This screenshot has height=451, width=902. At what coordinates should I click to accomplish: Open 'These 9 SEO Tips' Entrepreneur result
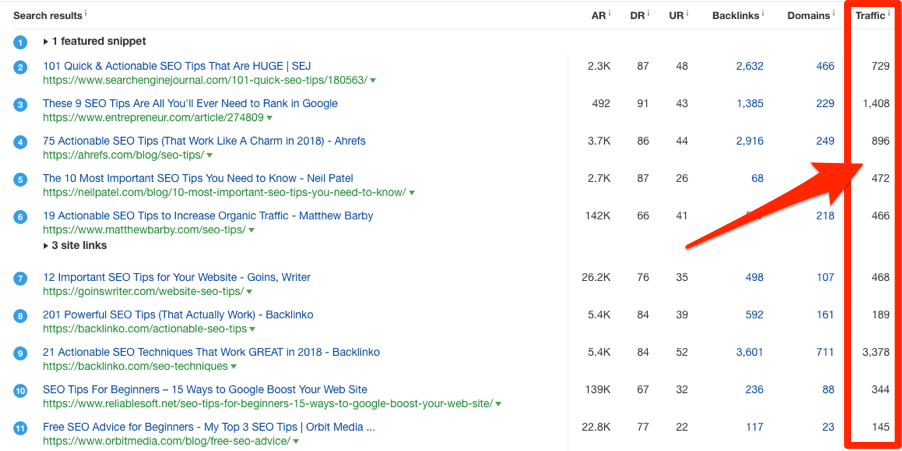pyautogui.click(x=190, y=104)
